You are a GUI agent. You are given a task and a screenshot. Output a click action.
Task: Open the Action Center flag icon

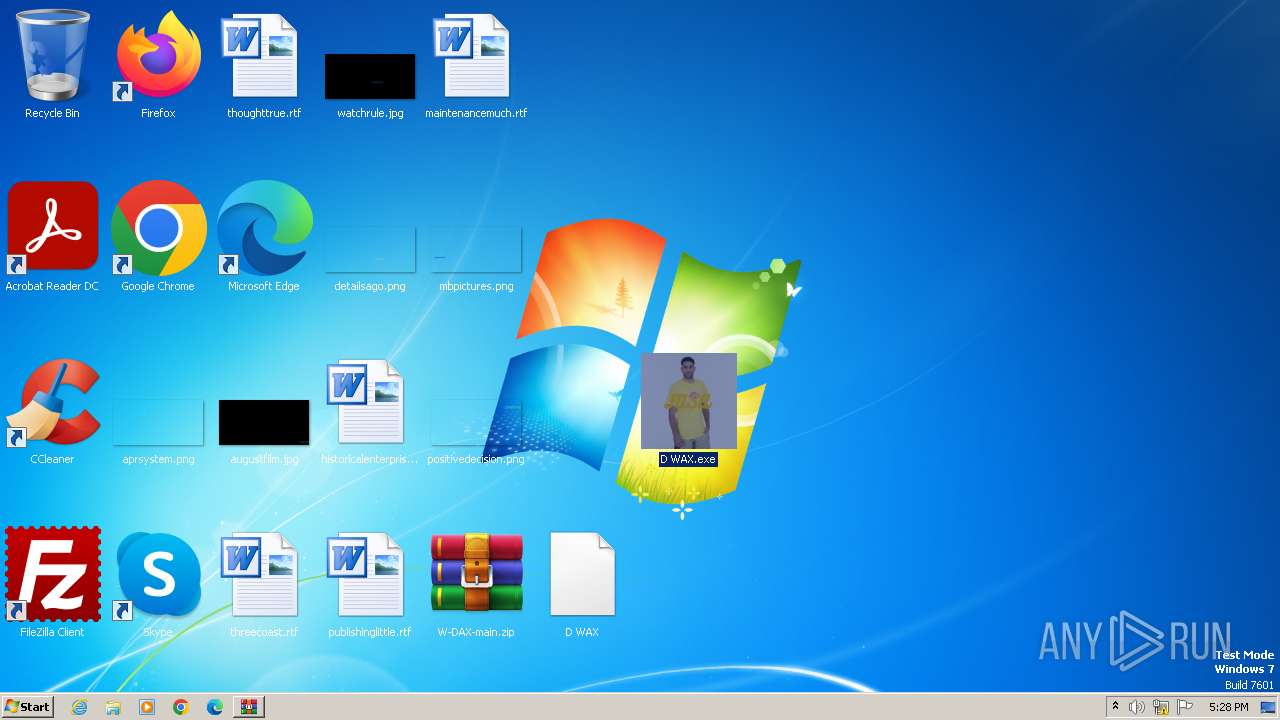pos(1185,707)
